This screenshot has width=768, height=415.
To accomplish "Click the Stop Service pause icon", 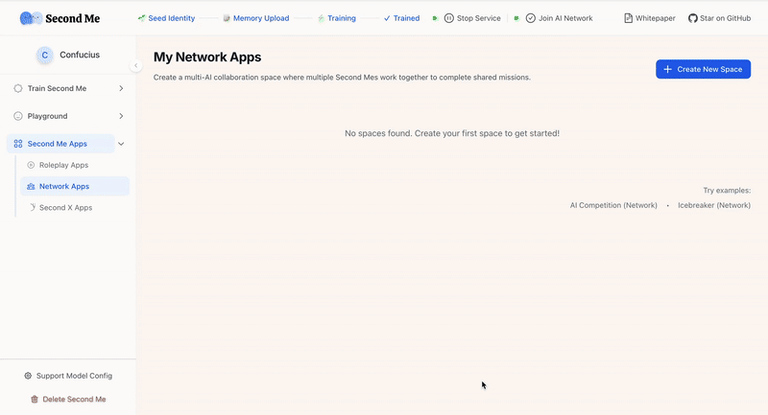I will click(x=449, y=18).
